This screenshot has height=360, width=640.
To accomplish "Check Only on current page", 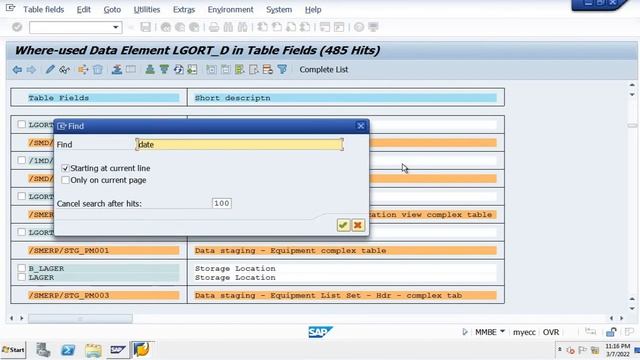I will (x=65, y=180).
